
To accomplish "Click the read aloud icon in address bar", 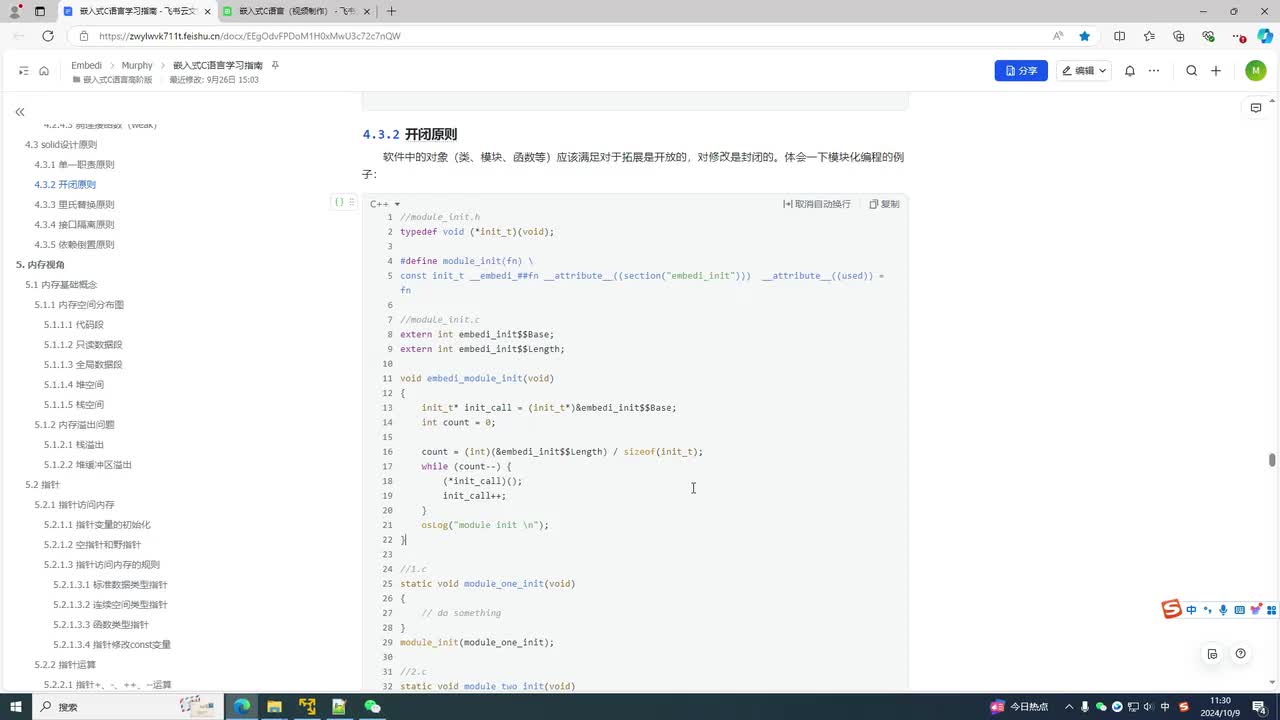I will 1058,36.
